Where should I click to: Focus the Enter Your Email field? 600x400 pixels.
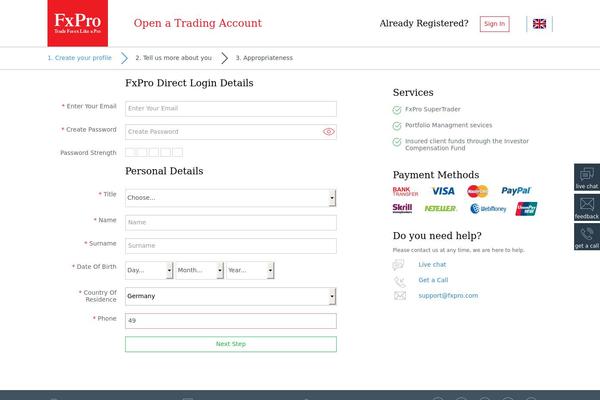231,109
